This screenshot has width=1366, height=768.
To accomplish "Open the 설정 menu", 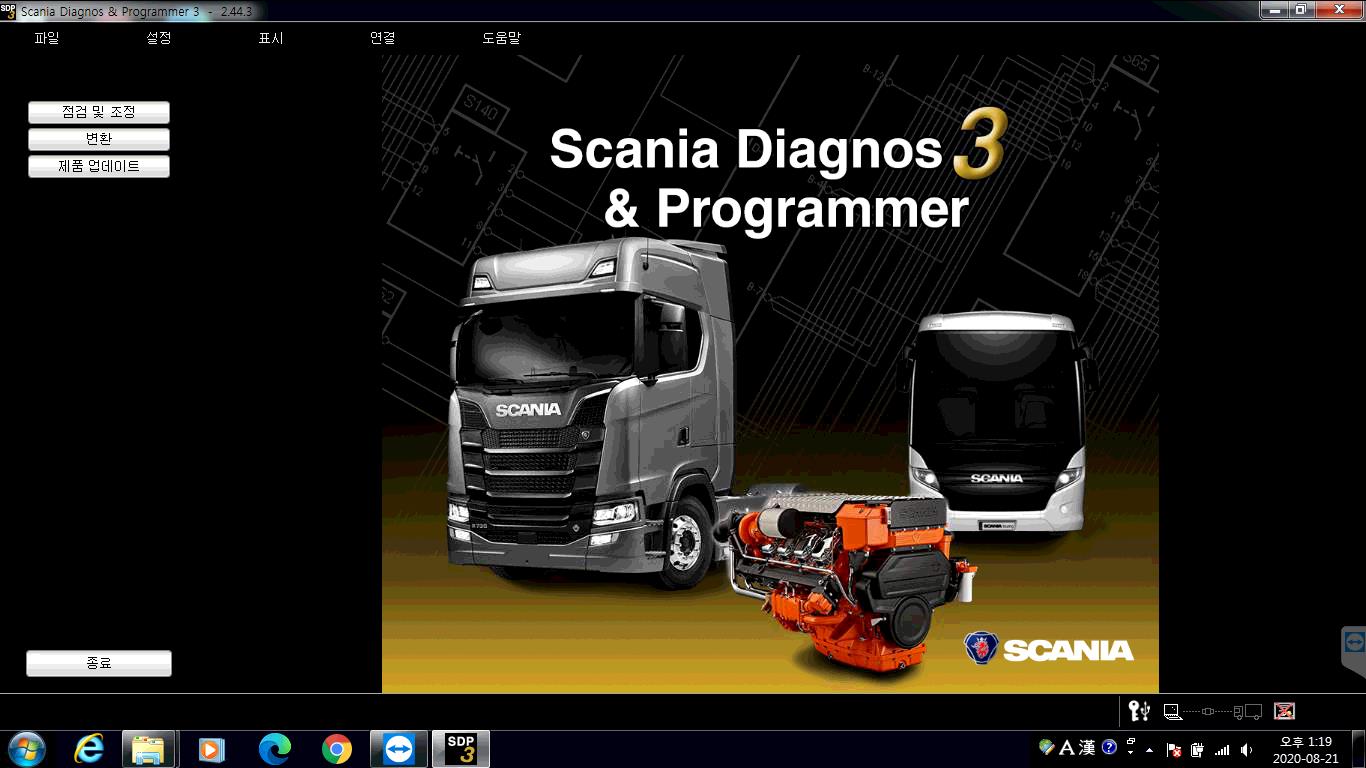I will point(159,38).
